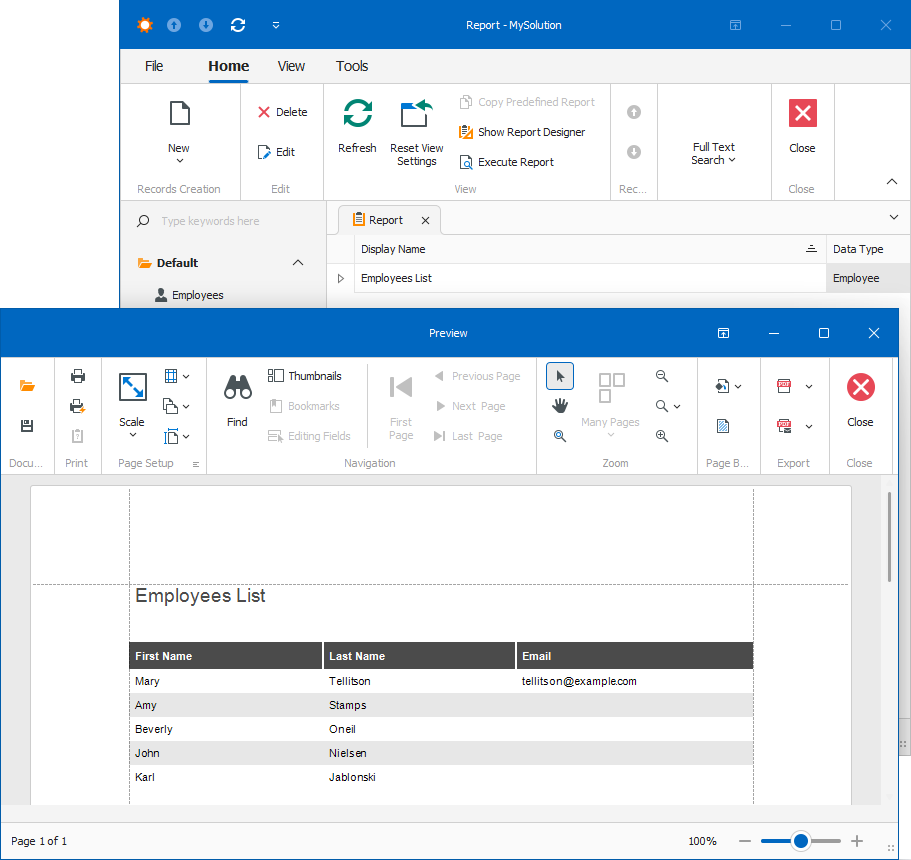Open Export To dropdown arrow

click(x=809, y=386)
